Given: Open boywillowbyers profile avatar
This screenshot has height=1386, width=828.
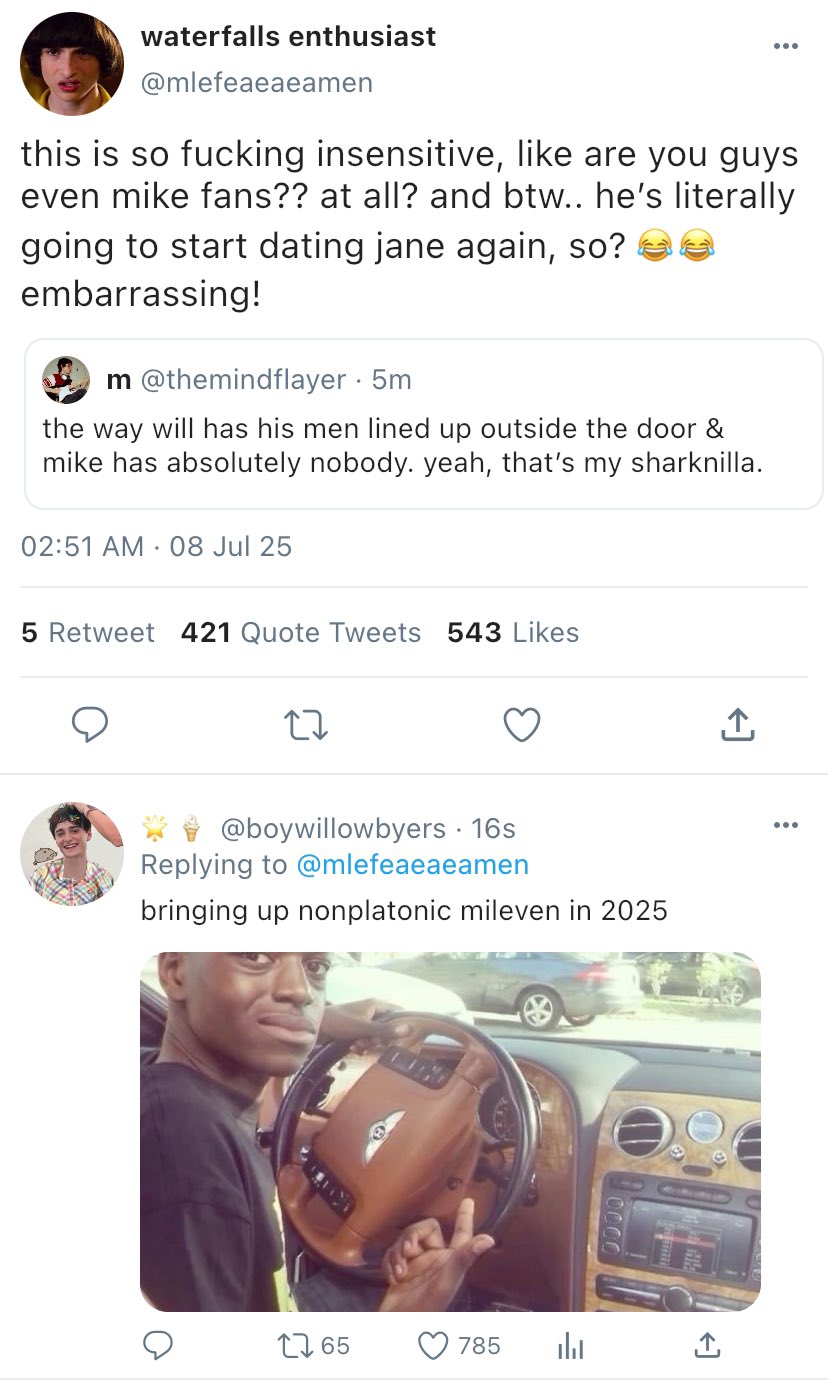Looking at the screenshot, I should click(x=72, y=853).
